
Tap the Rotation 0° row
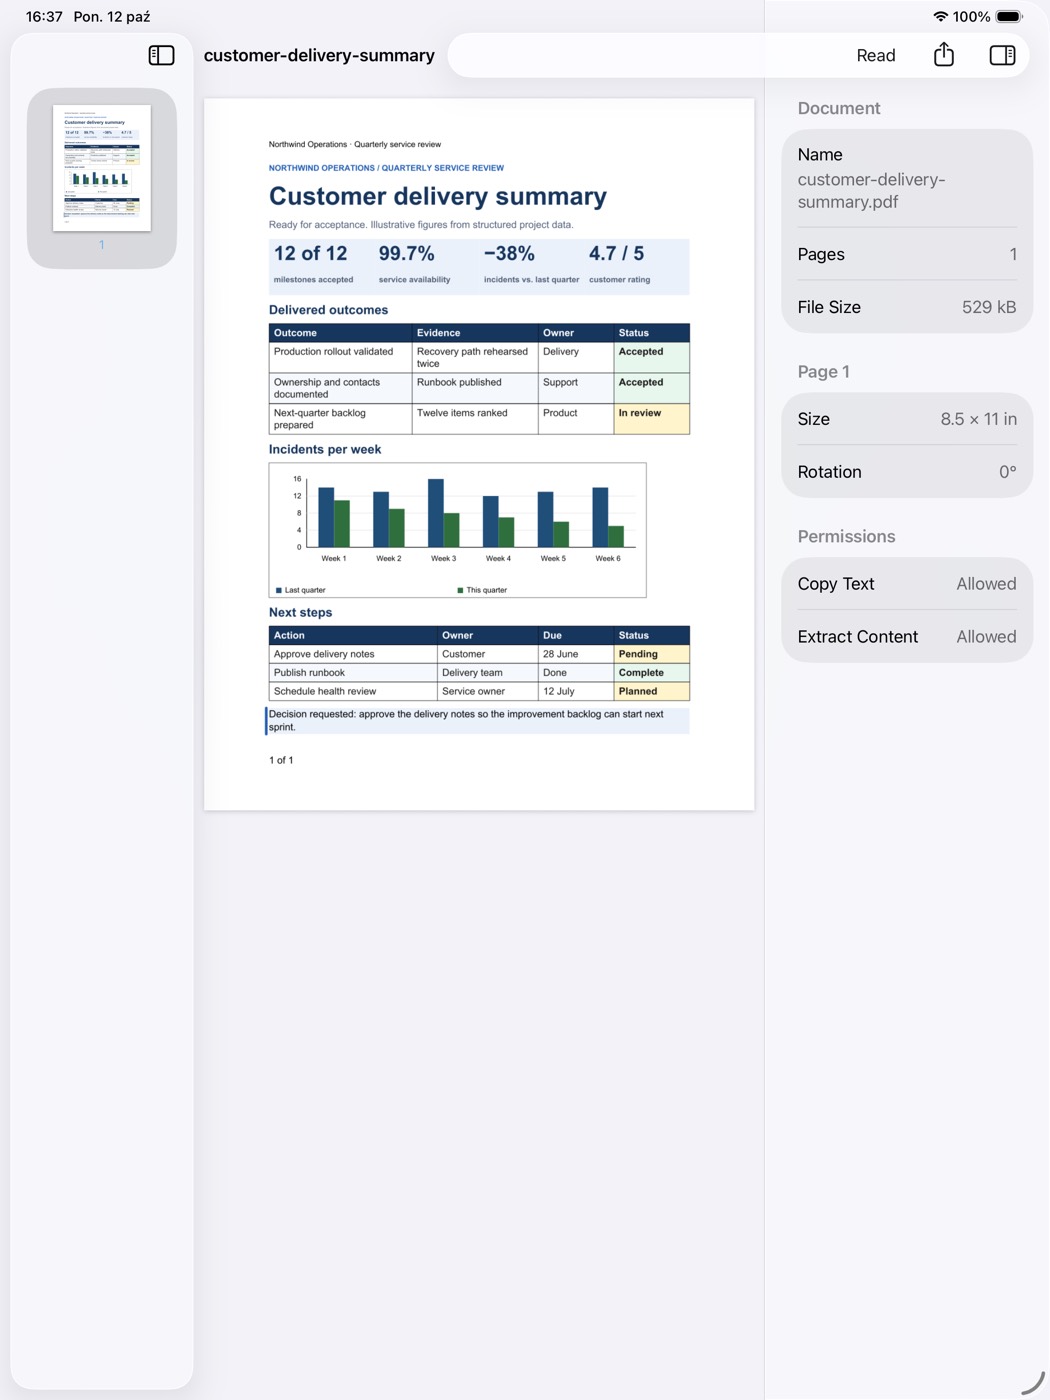point(907,472)
